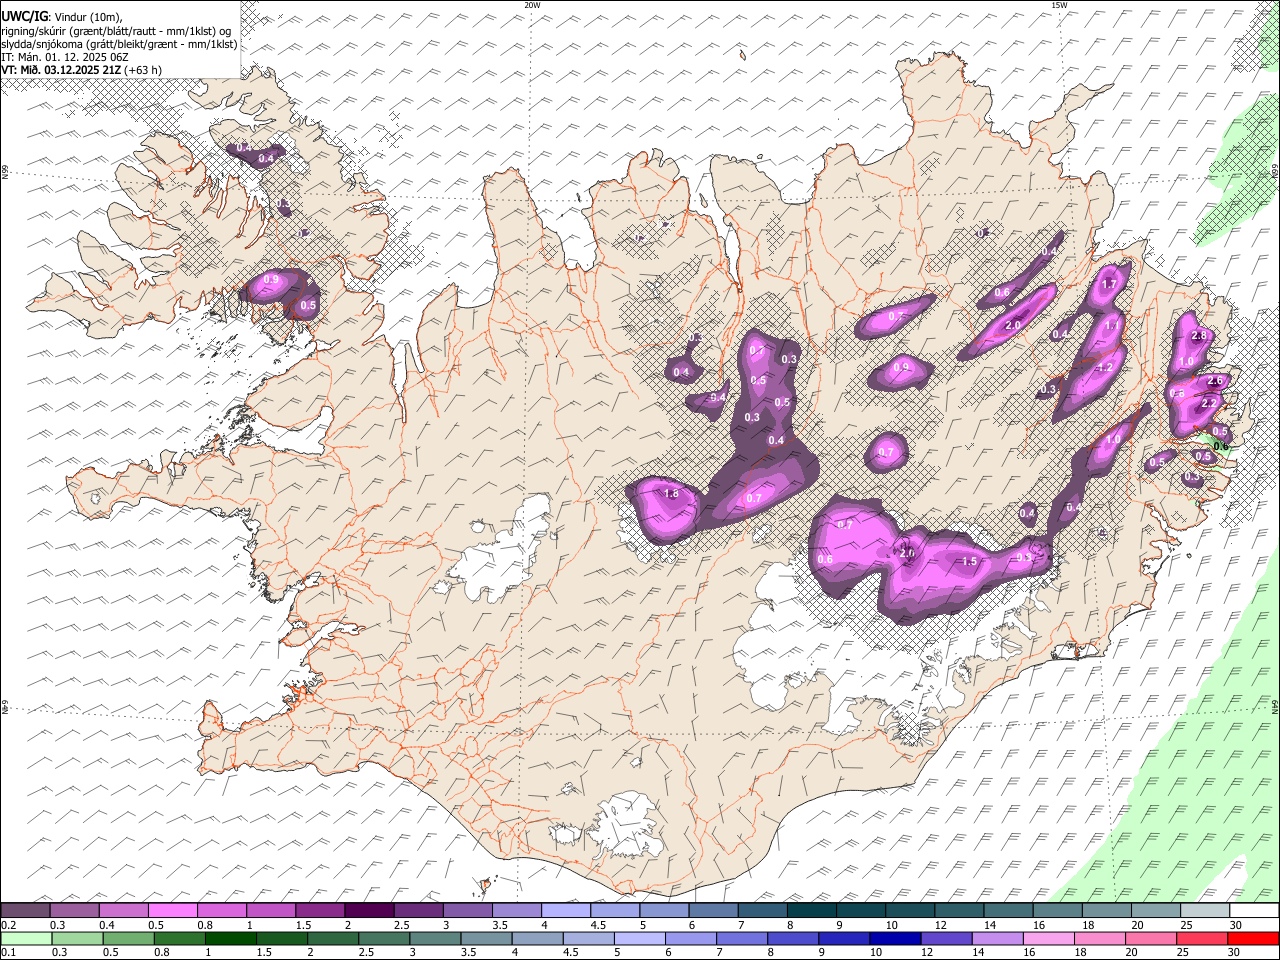
Task: Click the IT: Mán. 01. 12. 2025 06Z line
Action: point(65,57)
